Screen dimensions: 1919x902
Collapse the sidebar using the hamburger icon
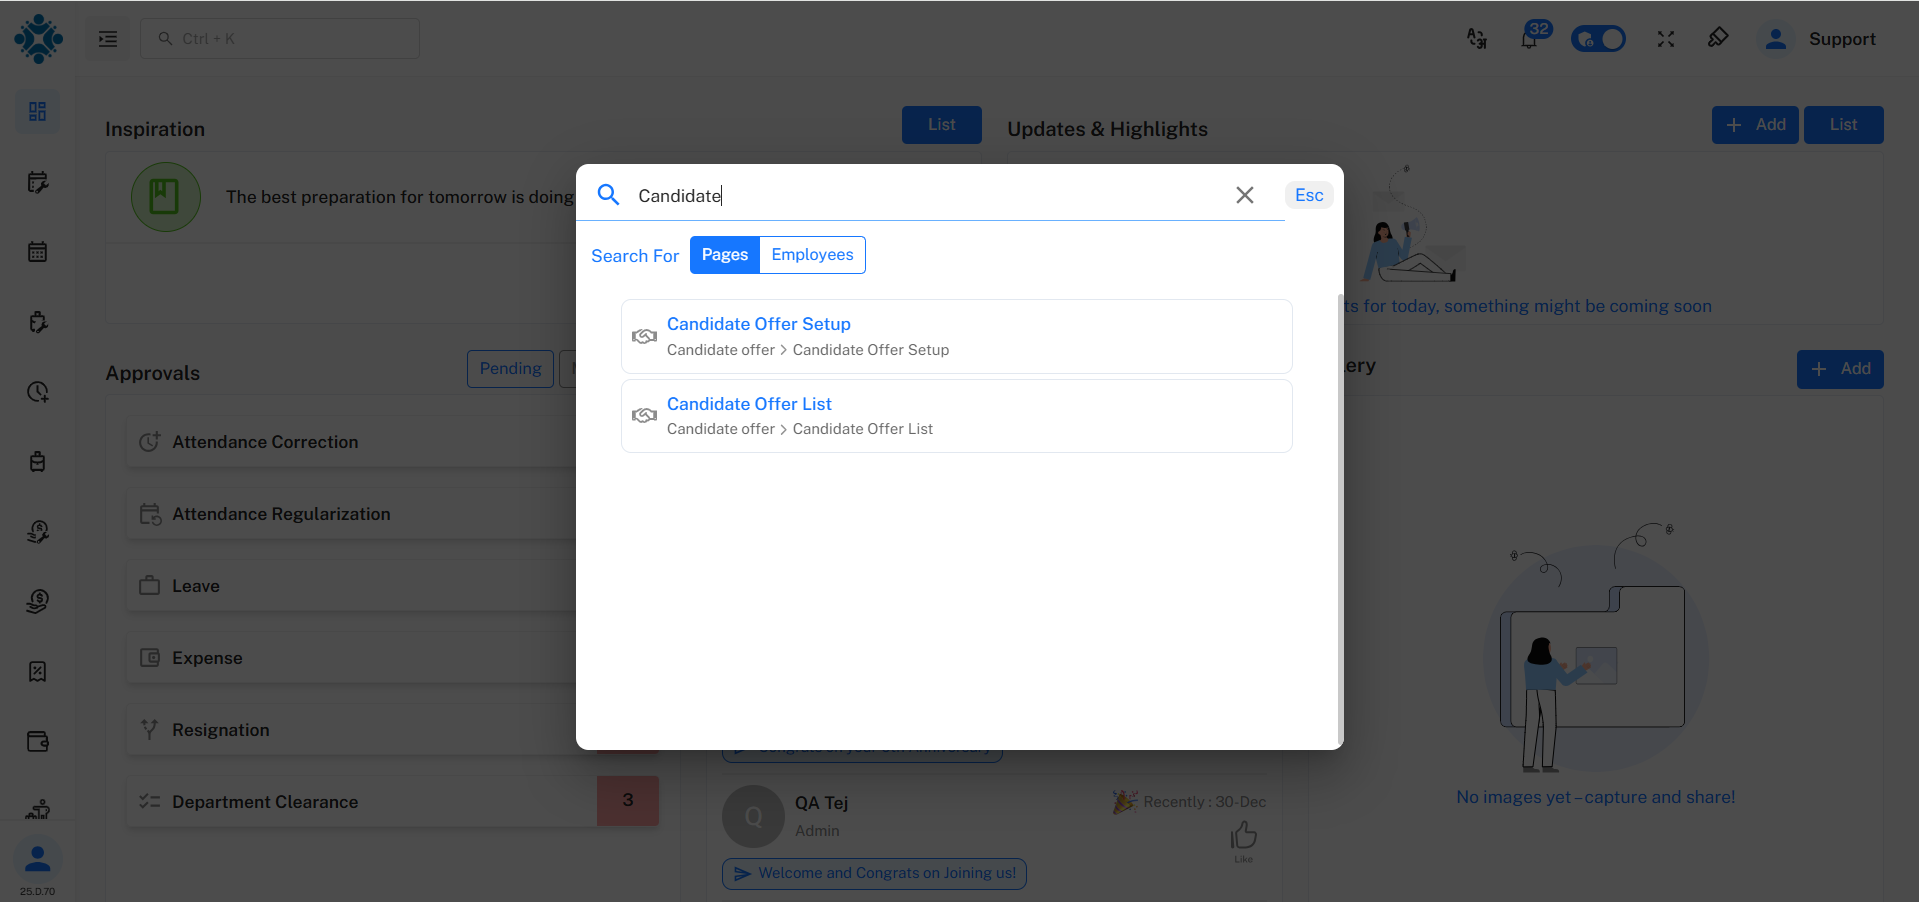pyautogui.click(x=107, y=38)
